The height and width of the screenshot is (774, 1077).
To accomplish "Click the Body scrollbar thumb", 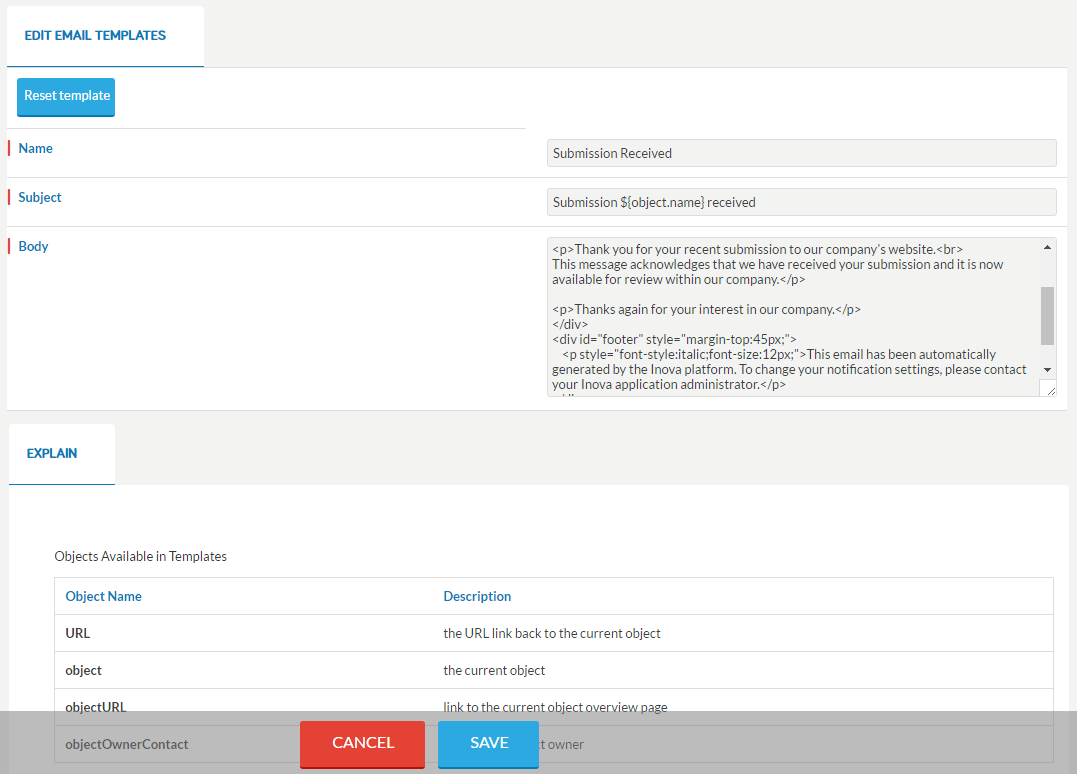I will coord(1047,315).
